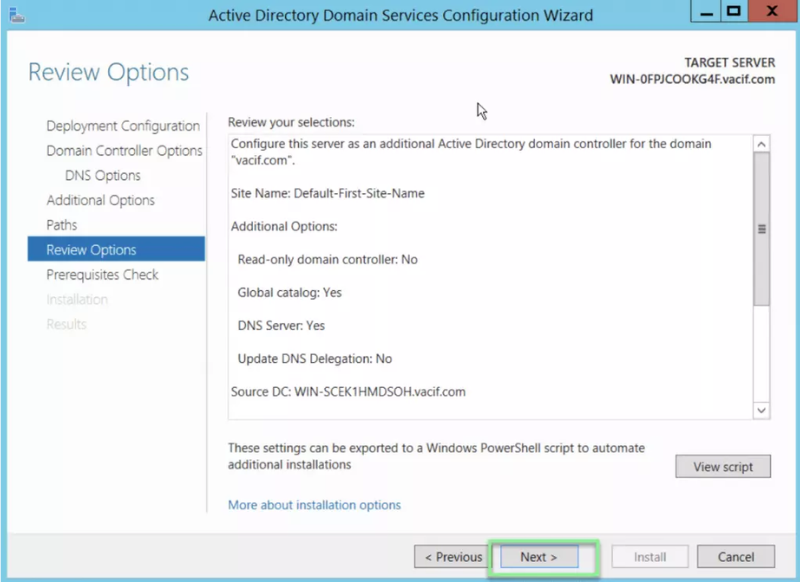Screen dimensions: 800x582
Task: Open the Paths step
Action: coord(61,225)
